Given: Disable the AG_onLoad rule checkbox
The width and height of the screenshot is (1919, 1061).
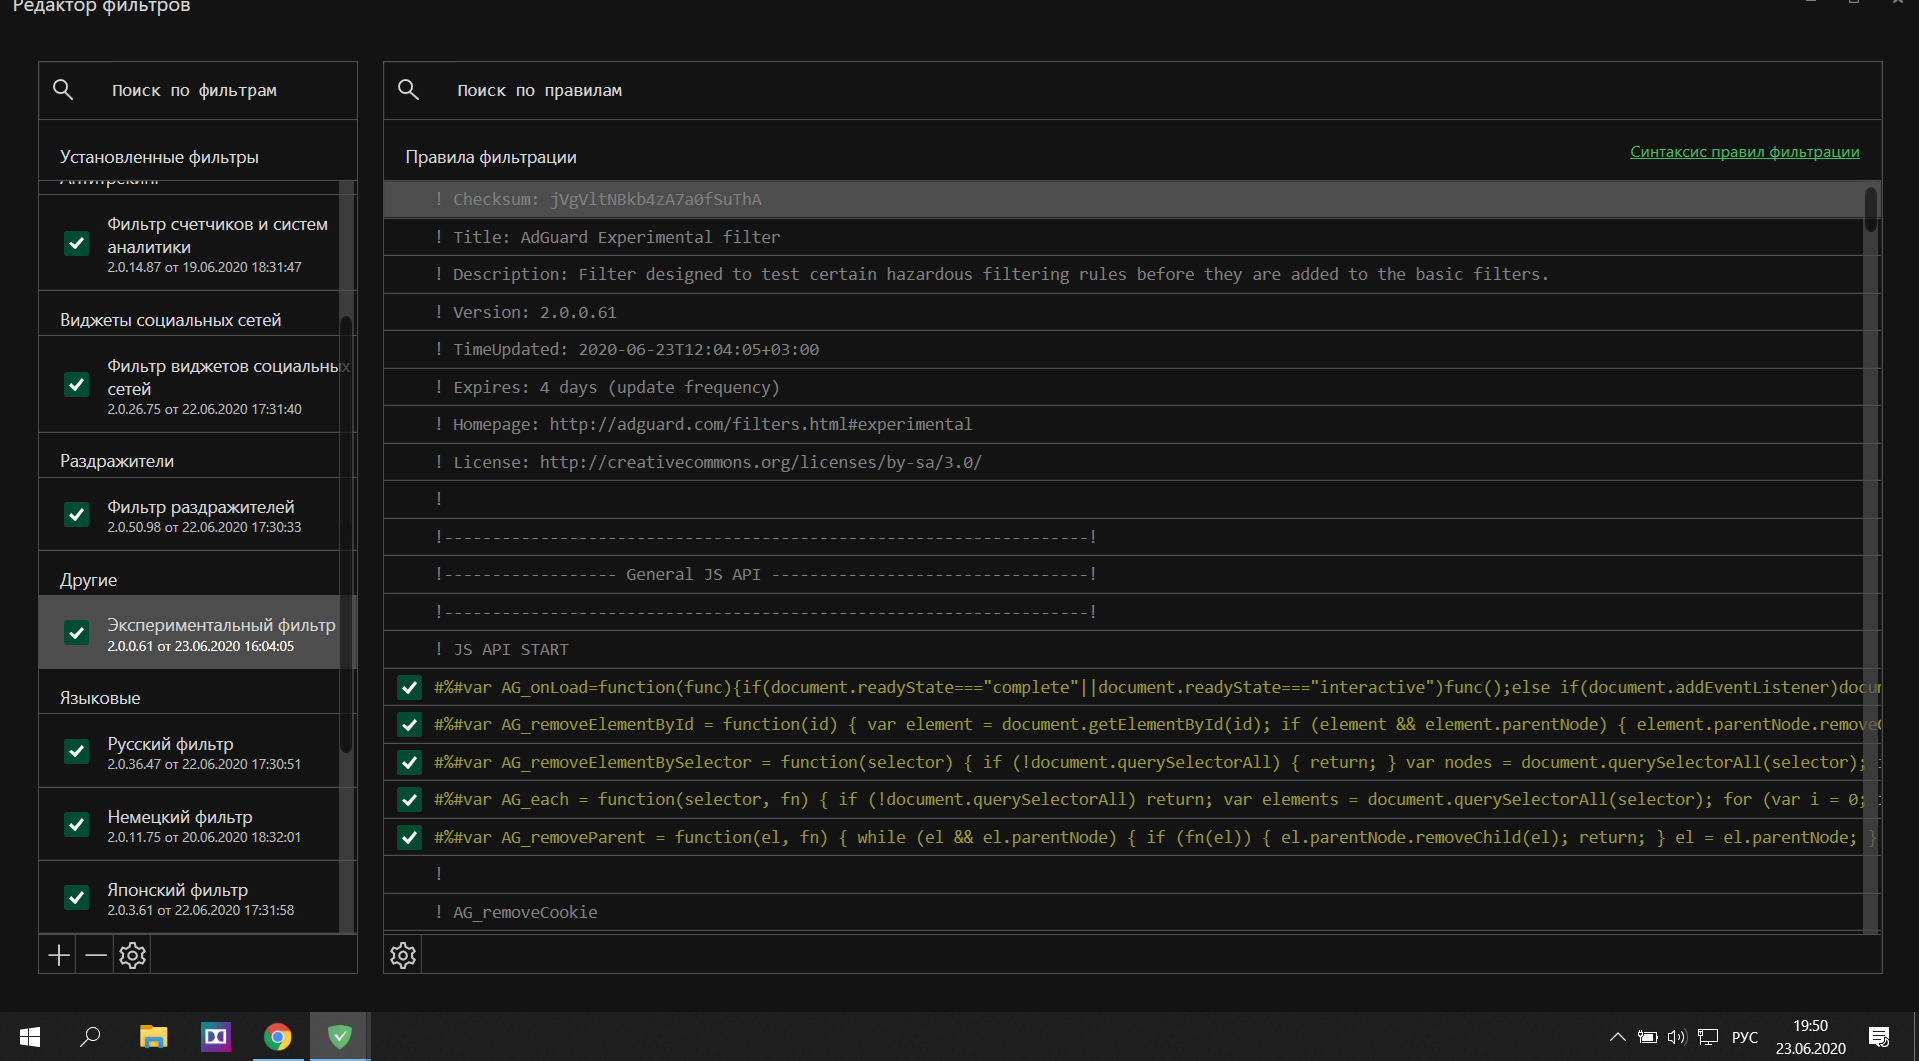Looking at the screenshot, I should pos(409,687).
